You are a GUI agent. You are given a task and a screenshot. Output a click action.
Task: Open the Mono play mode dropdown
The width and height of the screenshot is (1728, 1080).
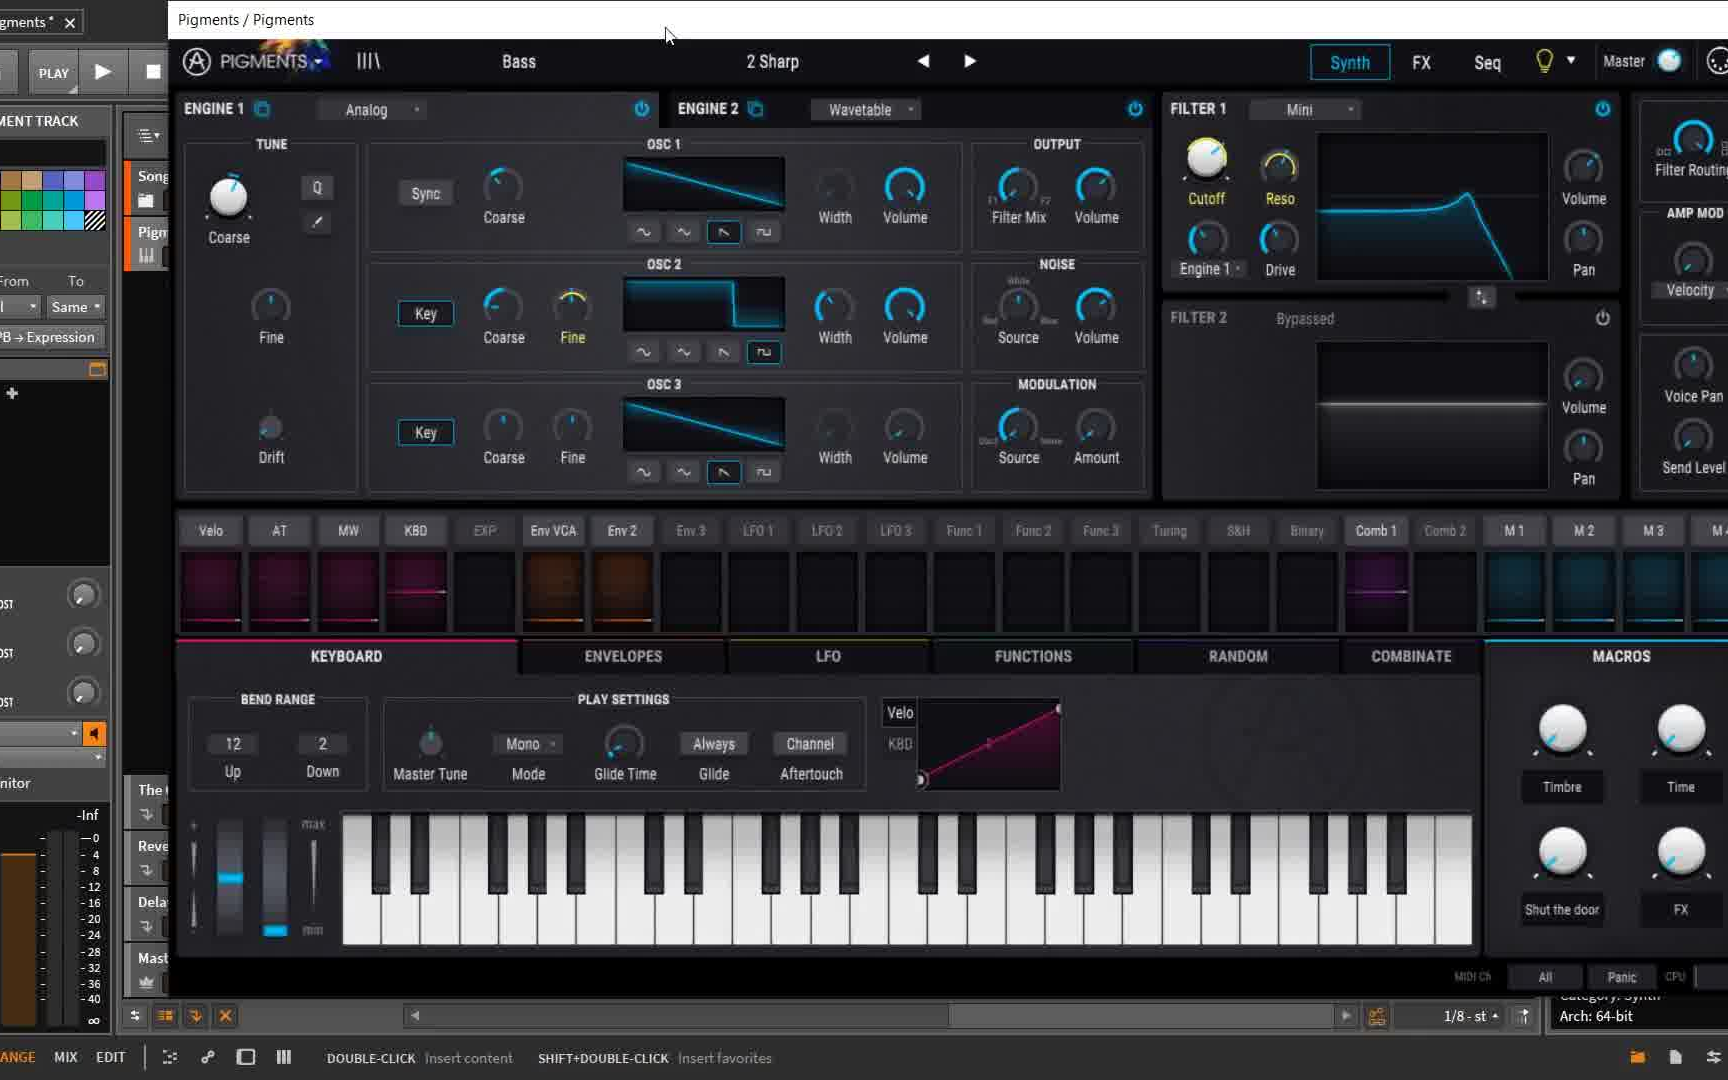[529, 744]
